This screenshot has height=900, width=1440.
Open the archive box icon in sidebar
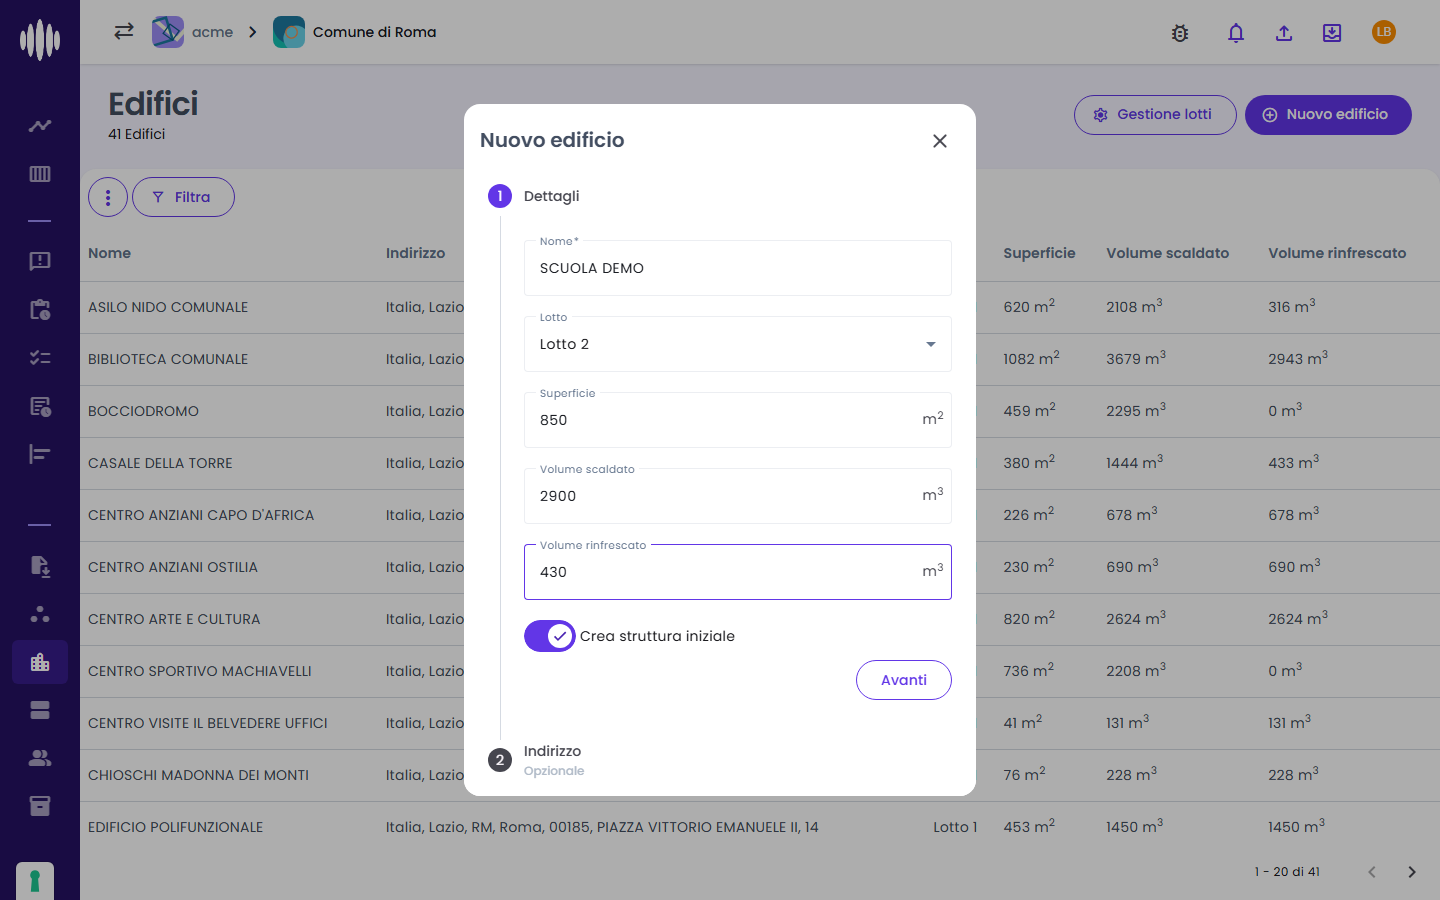pos(40,806)
